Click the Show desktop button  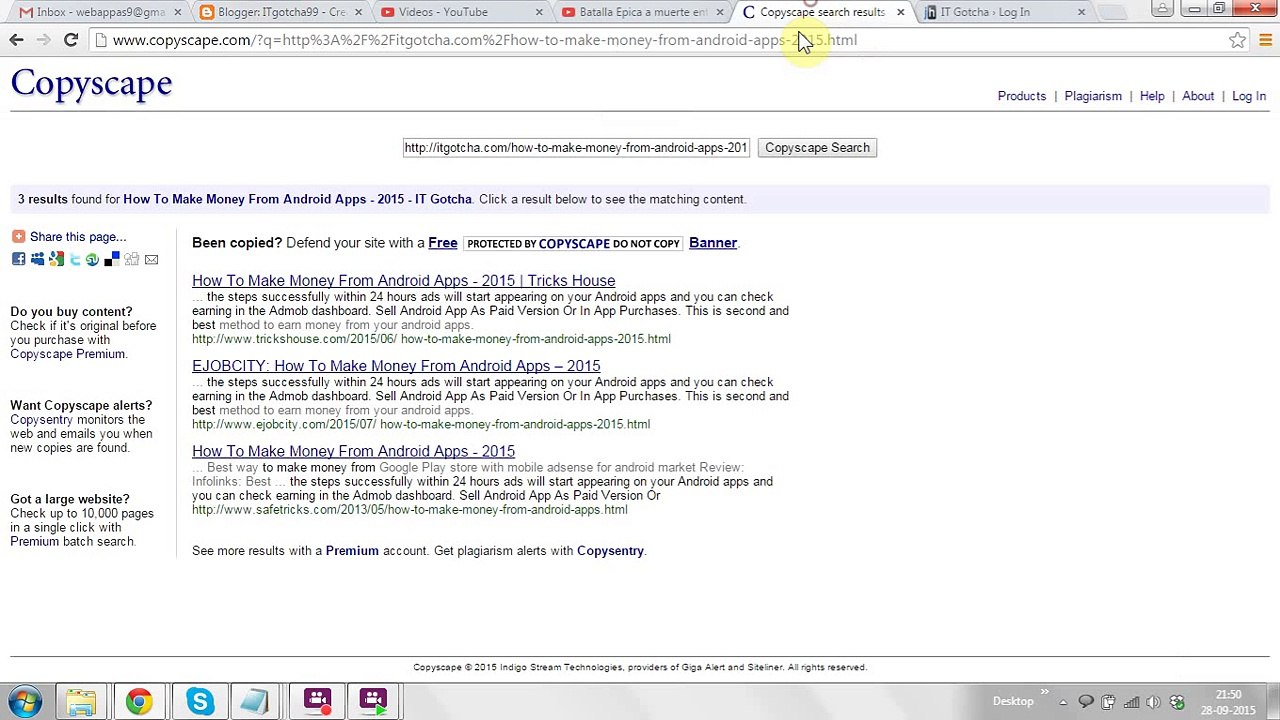pos(1272,702)
